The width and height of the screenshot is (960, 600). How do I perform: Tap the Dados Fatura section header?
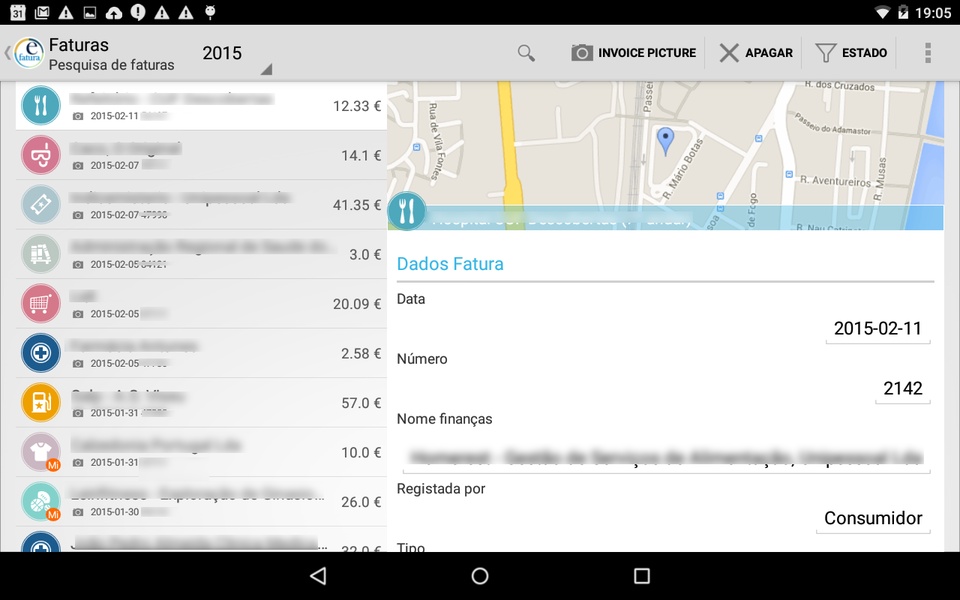[x=450, y=264]
